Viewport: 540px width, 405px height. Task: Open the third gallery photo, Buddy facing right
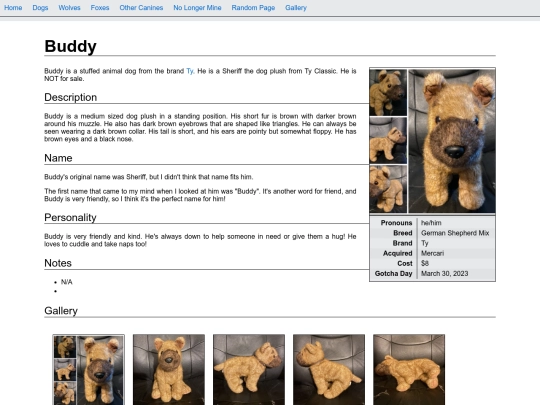[249, 370]
